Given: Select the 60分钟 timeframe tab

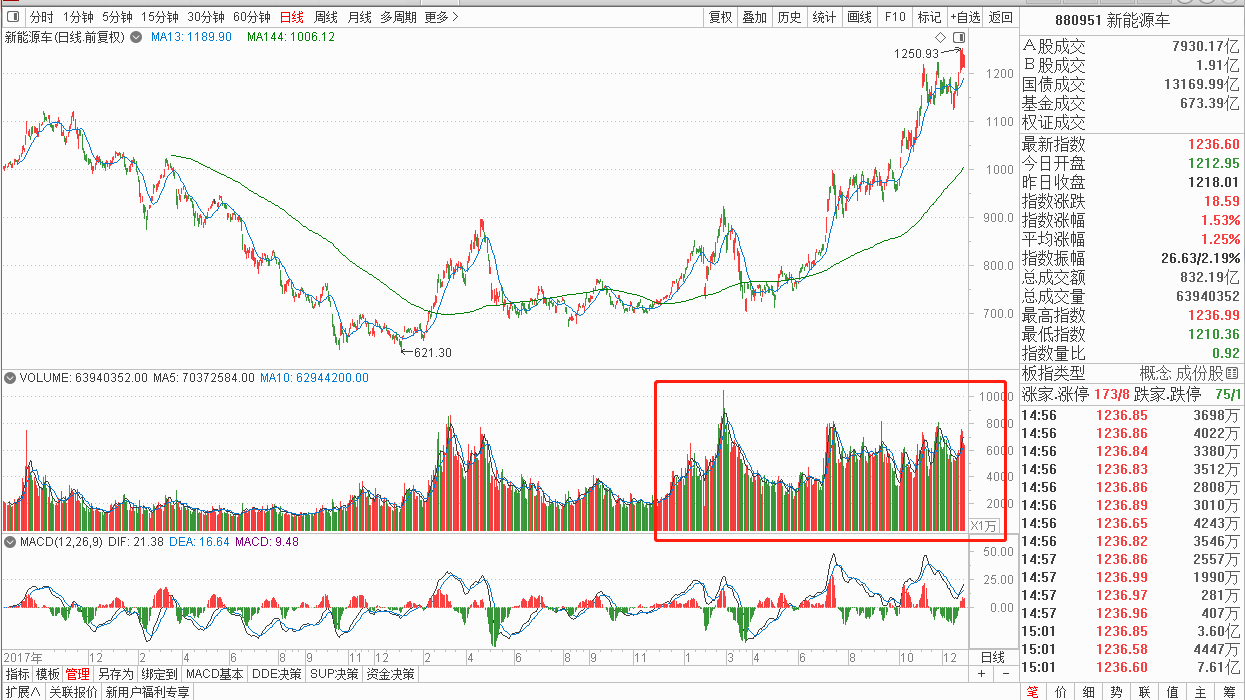Looking at the screenshot, I should (x=252, y=17).
